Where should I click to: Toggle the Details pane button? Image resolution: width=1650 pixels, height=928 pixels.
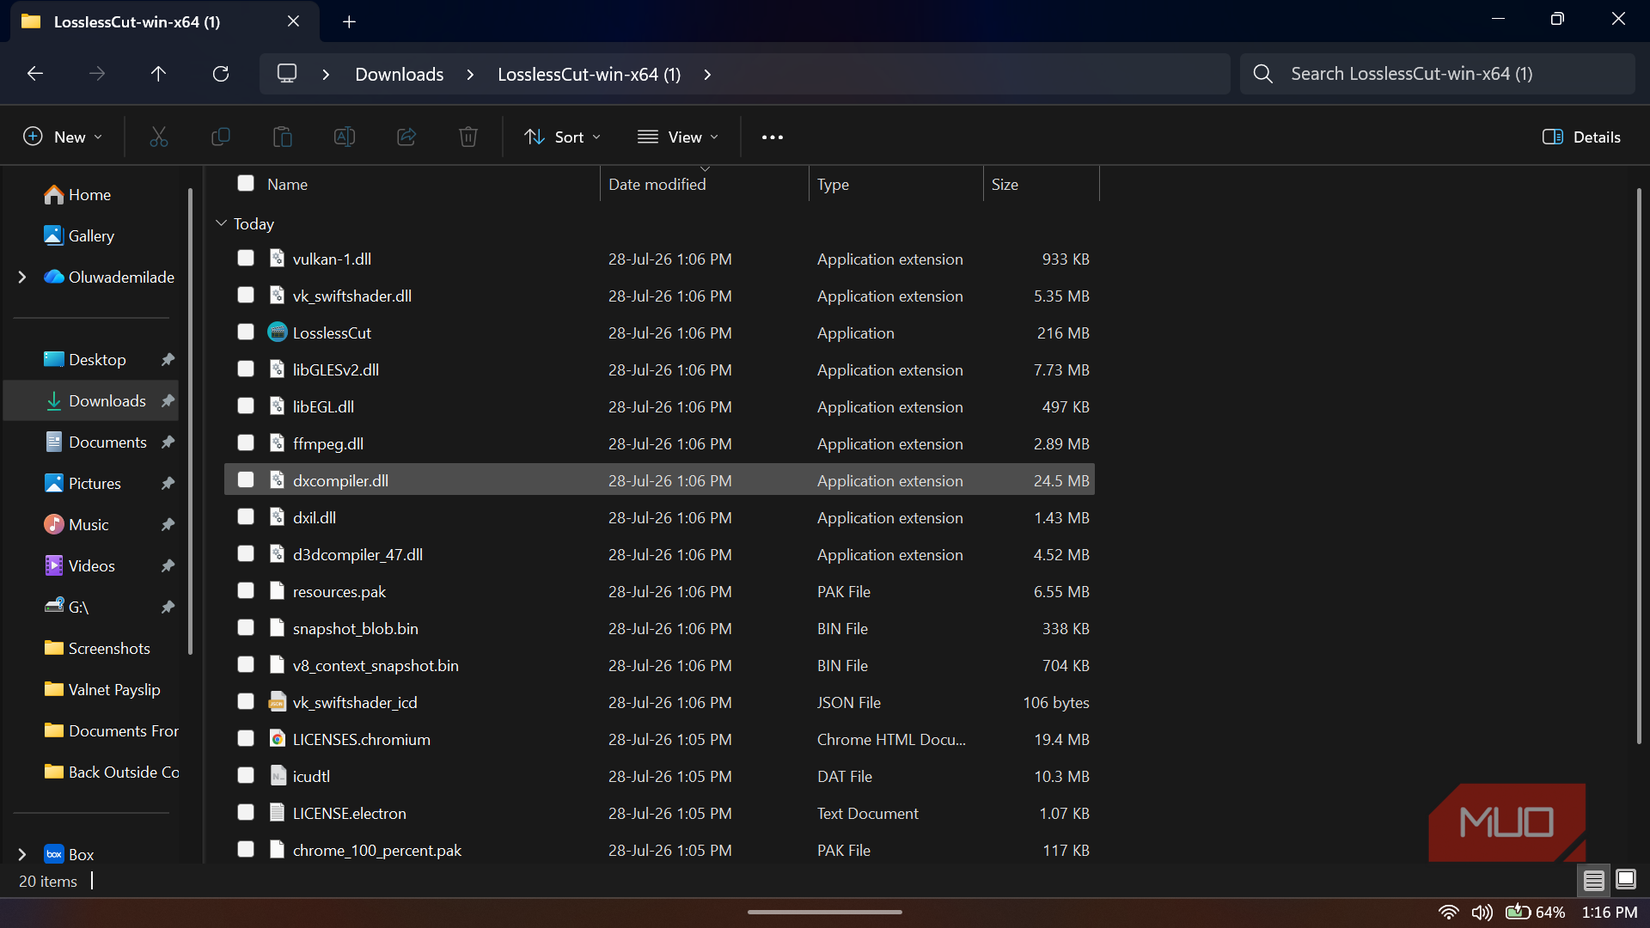pos(1581,137)
